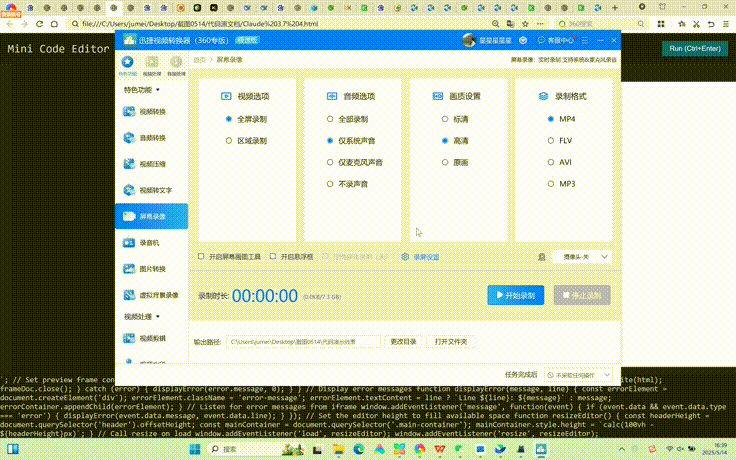The image size is (736, 460).
Task: Click the 开始录制 button
Action: point(515,295)
